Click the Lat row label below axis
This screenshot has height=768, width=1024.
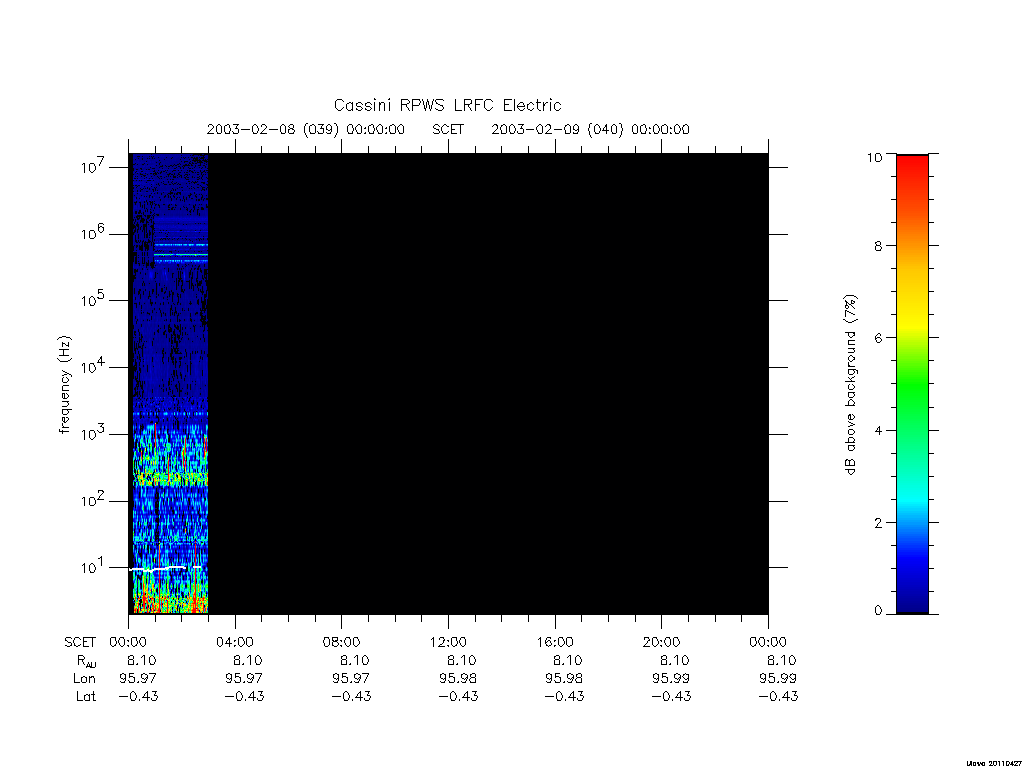pos(86,697)
